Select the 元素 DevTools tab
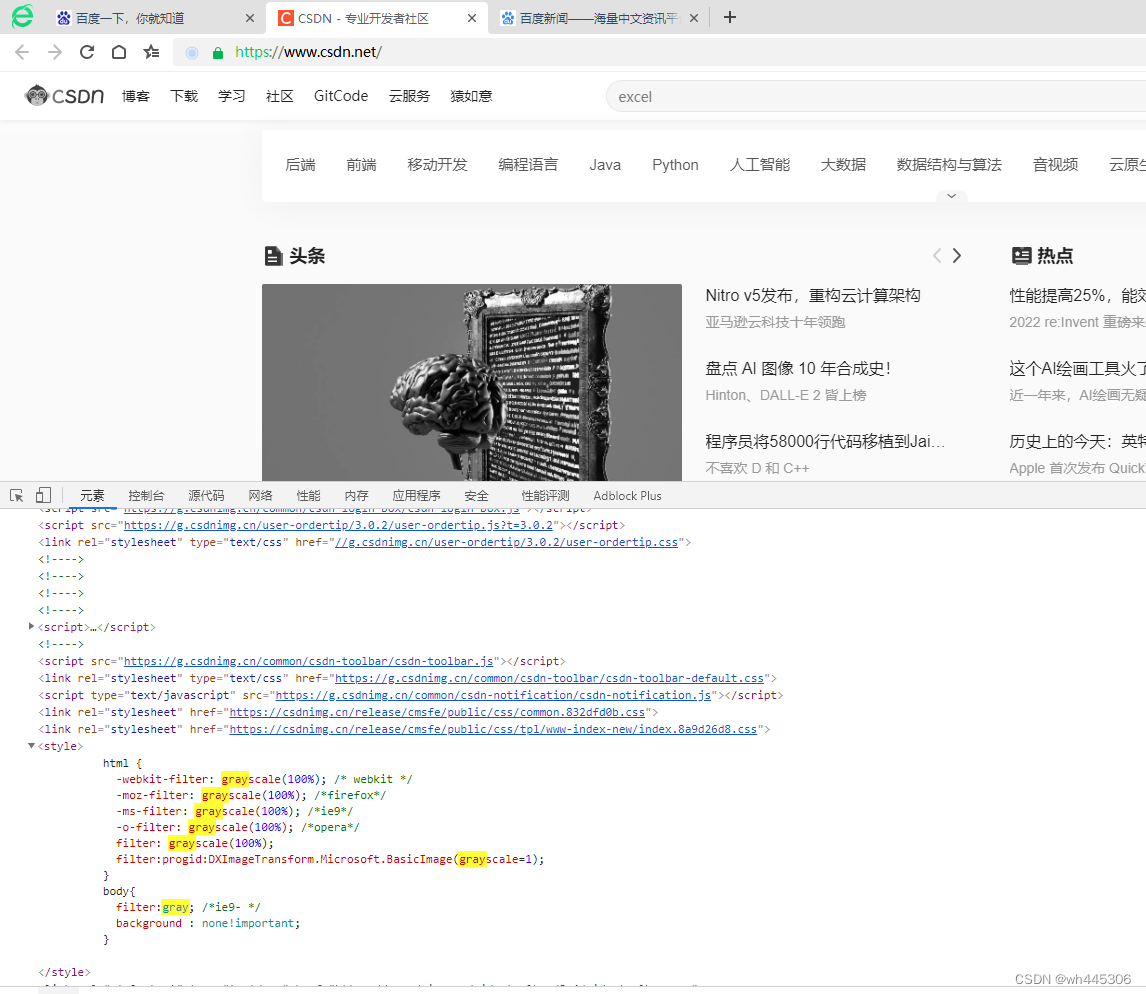Viewport: 1146px width, 994px height. tap(92, 496)
